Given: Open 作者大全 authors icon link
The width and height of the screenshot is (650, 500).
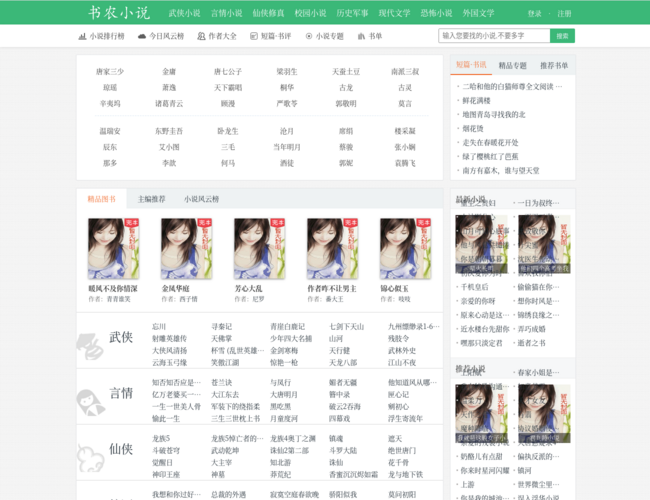Looking at the screenshot, I should tap(201, 36).
